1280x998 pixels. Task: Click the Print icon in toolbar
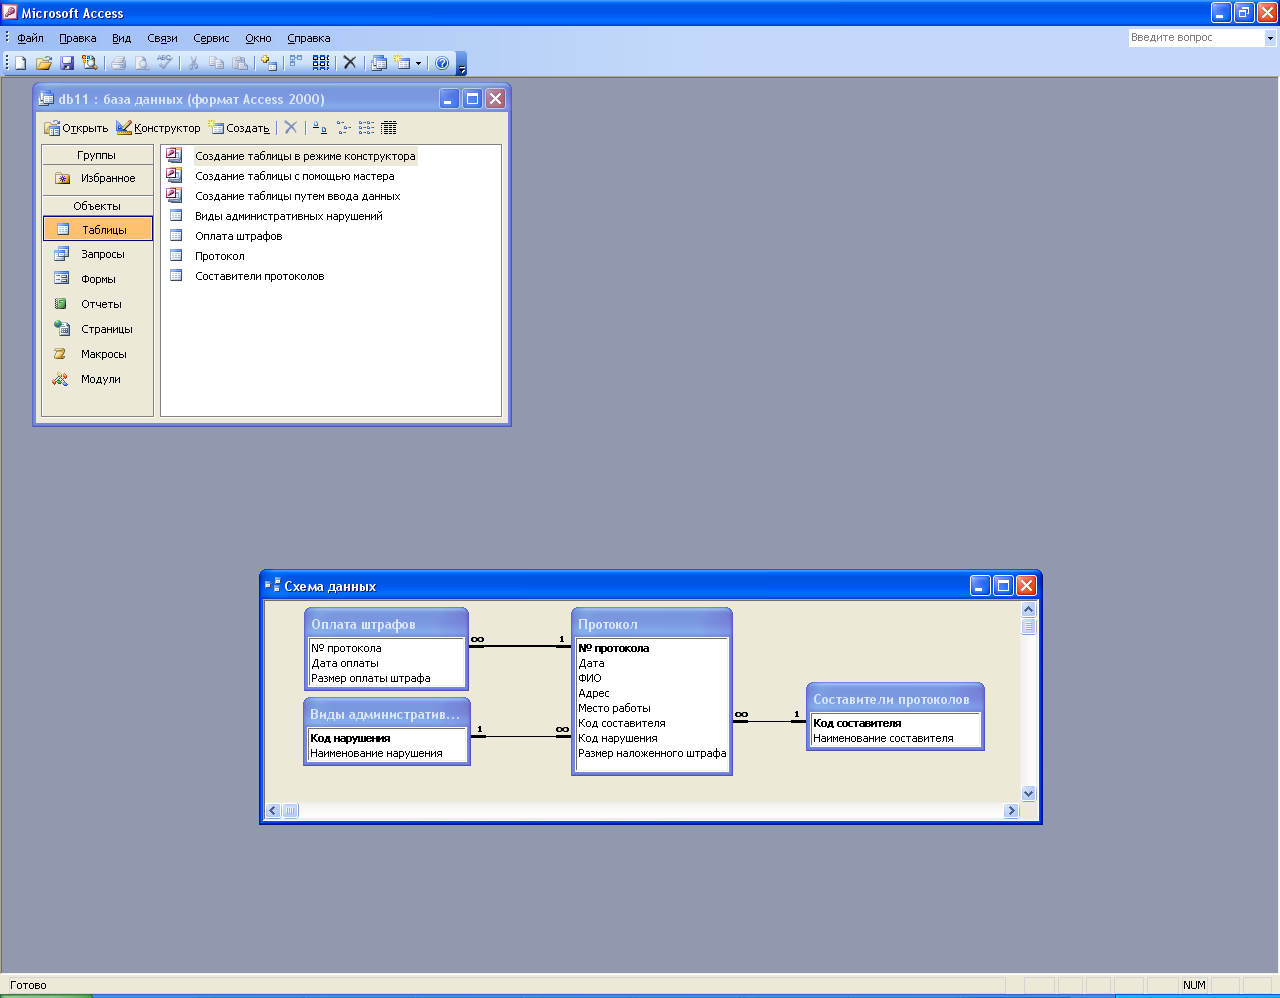tap(119, 62)
